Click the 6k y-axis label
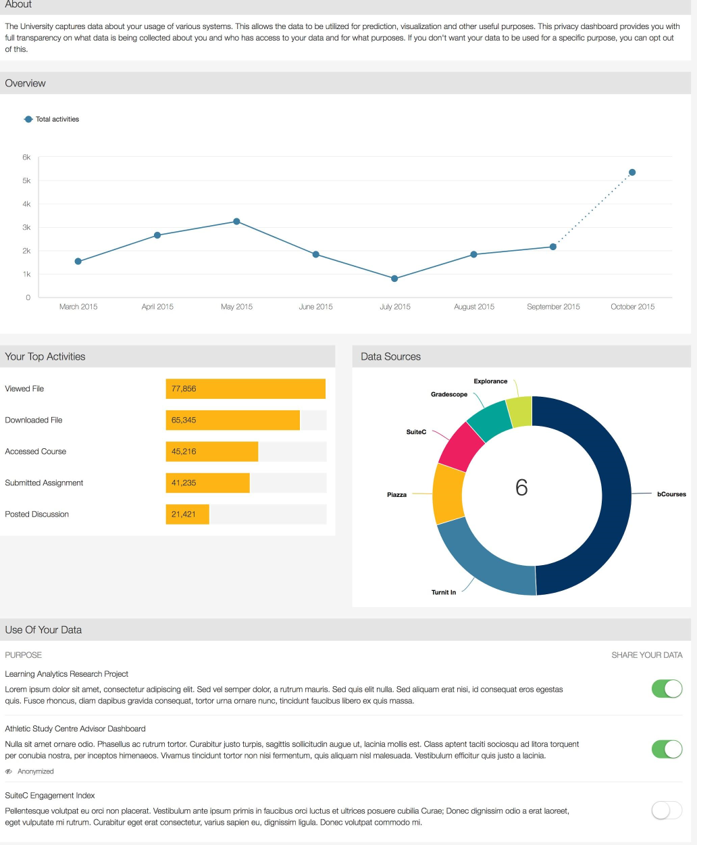This screenshot has height=845, width=706. (x=26, y=157)
